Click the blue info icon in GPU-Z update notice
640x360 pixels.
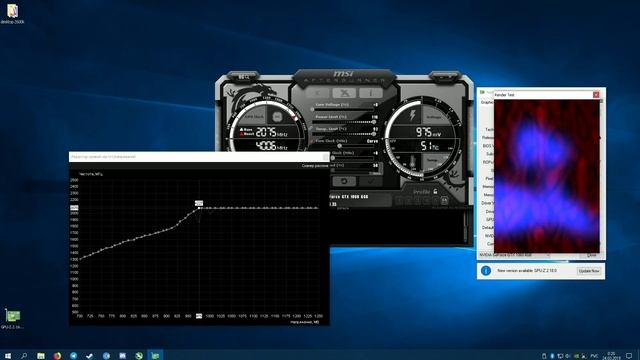pos(486,271)
